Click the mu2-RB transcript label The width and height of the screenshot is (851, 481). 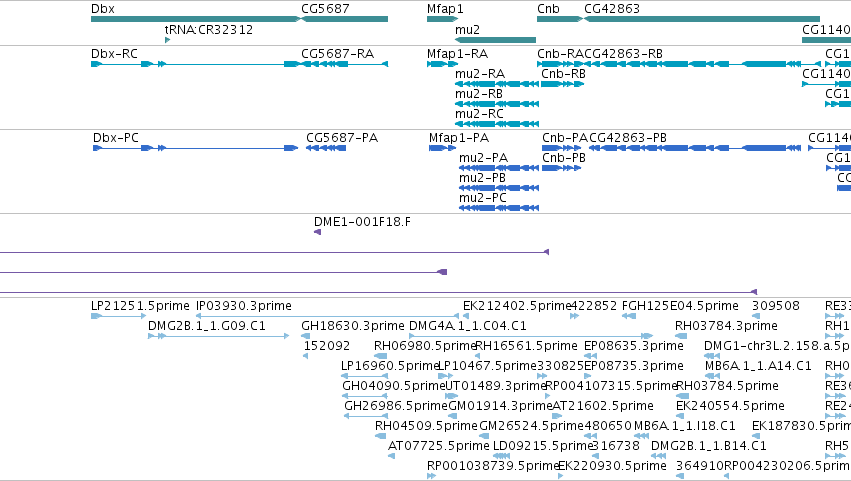[x=479, y=94]
